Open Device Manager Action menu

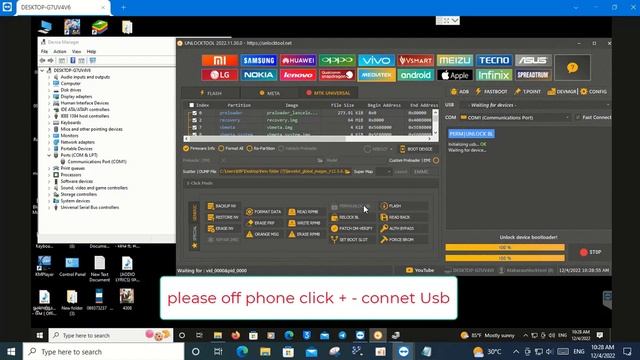60,51
